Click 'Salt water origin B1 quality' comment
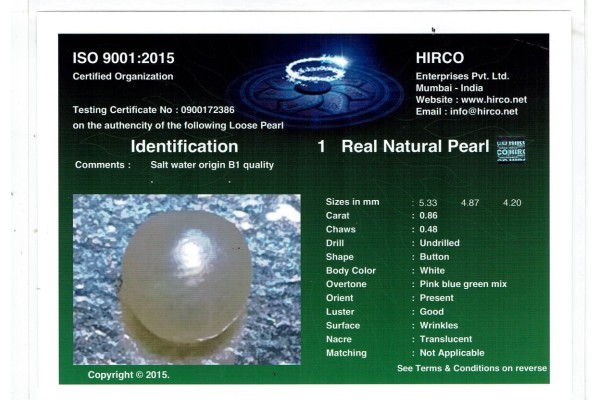Viewport: 600px width, 400px height. (212, 165)
